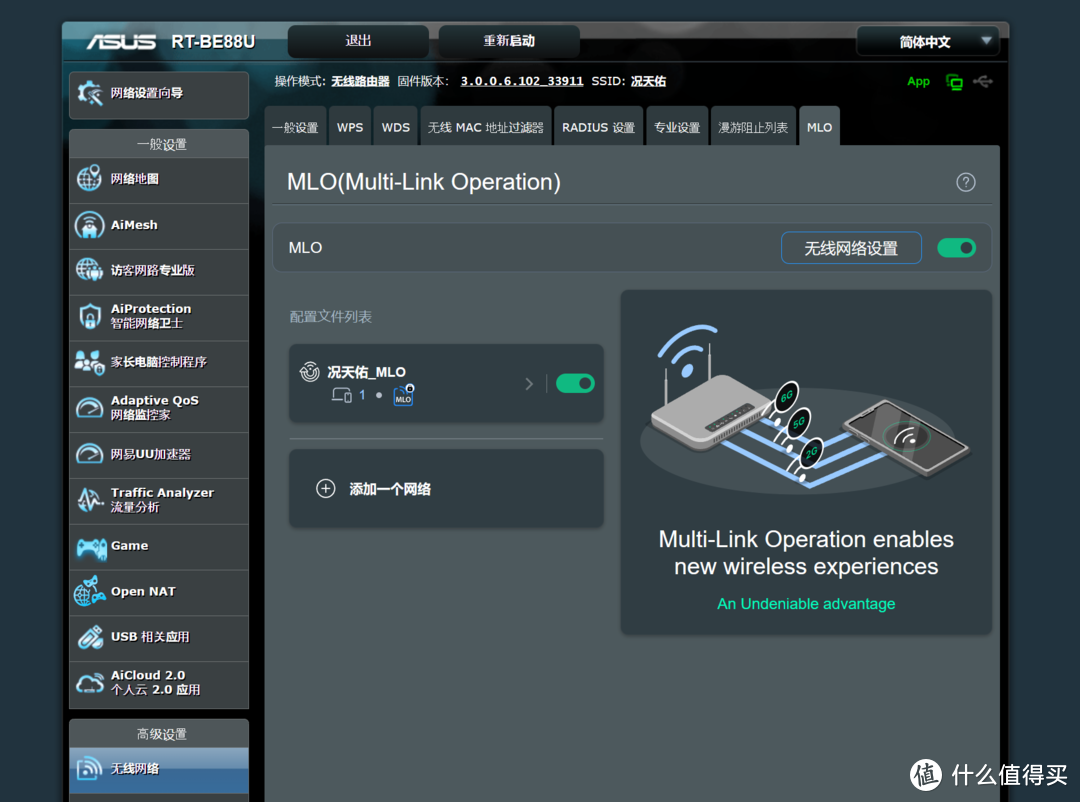1080x802 pixels.
Task: Click the wireless network settings (无线网络设置) button
Action: tap(851, 248)
